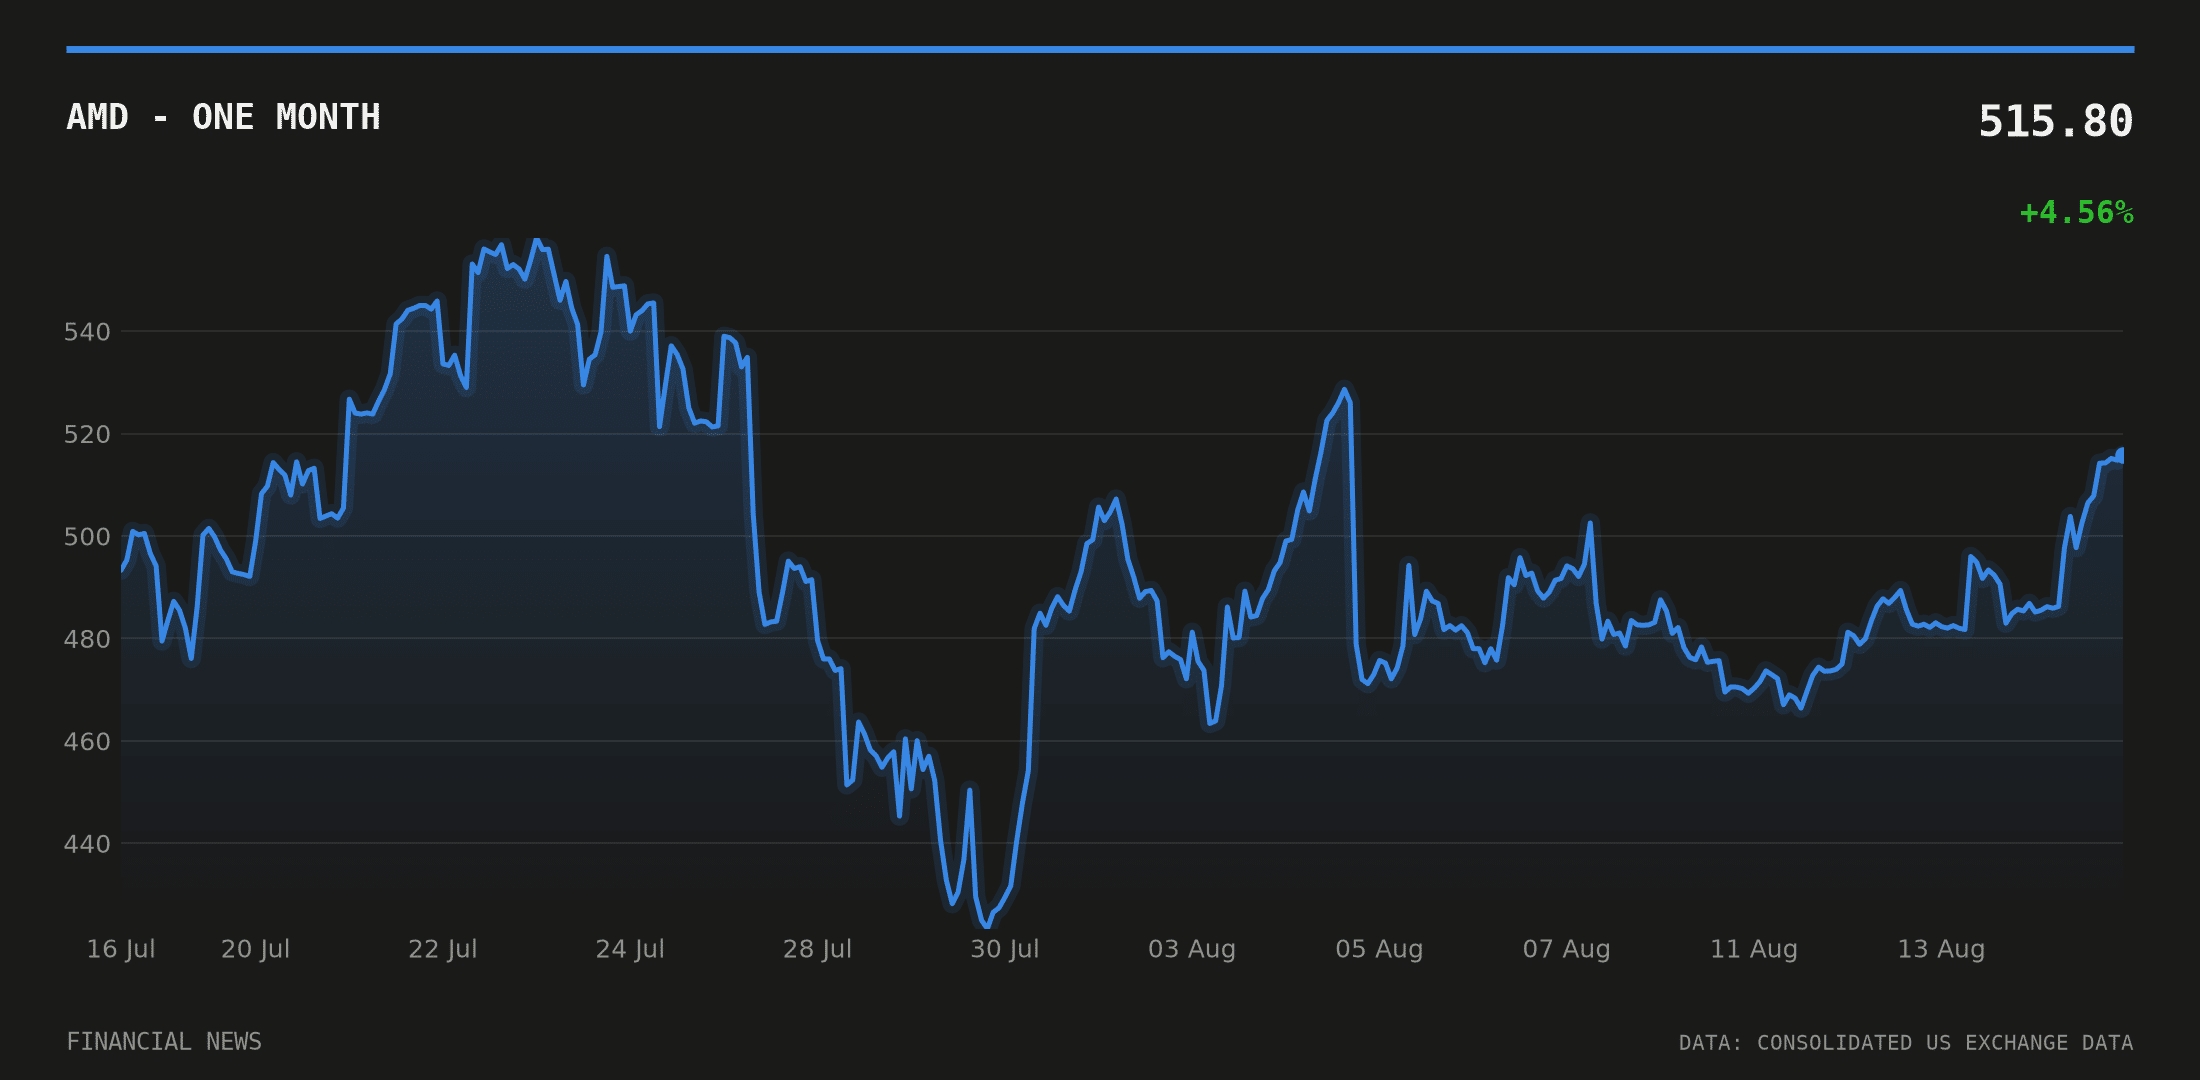Screen dimensions: 2200x1080
Task: Click the '13 Aug' date label
Action: tap(1941, 949)
